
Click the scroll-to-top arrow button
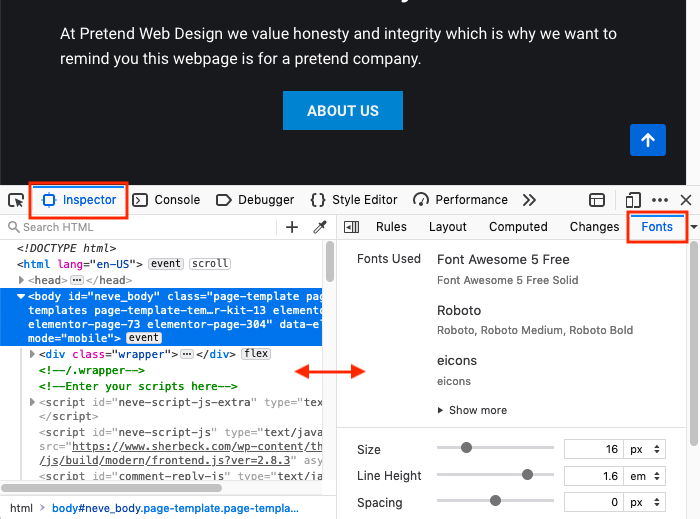coord(648,140)
